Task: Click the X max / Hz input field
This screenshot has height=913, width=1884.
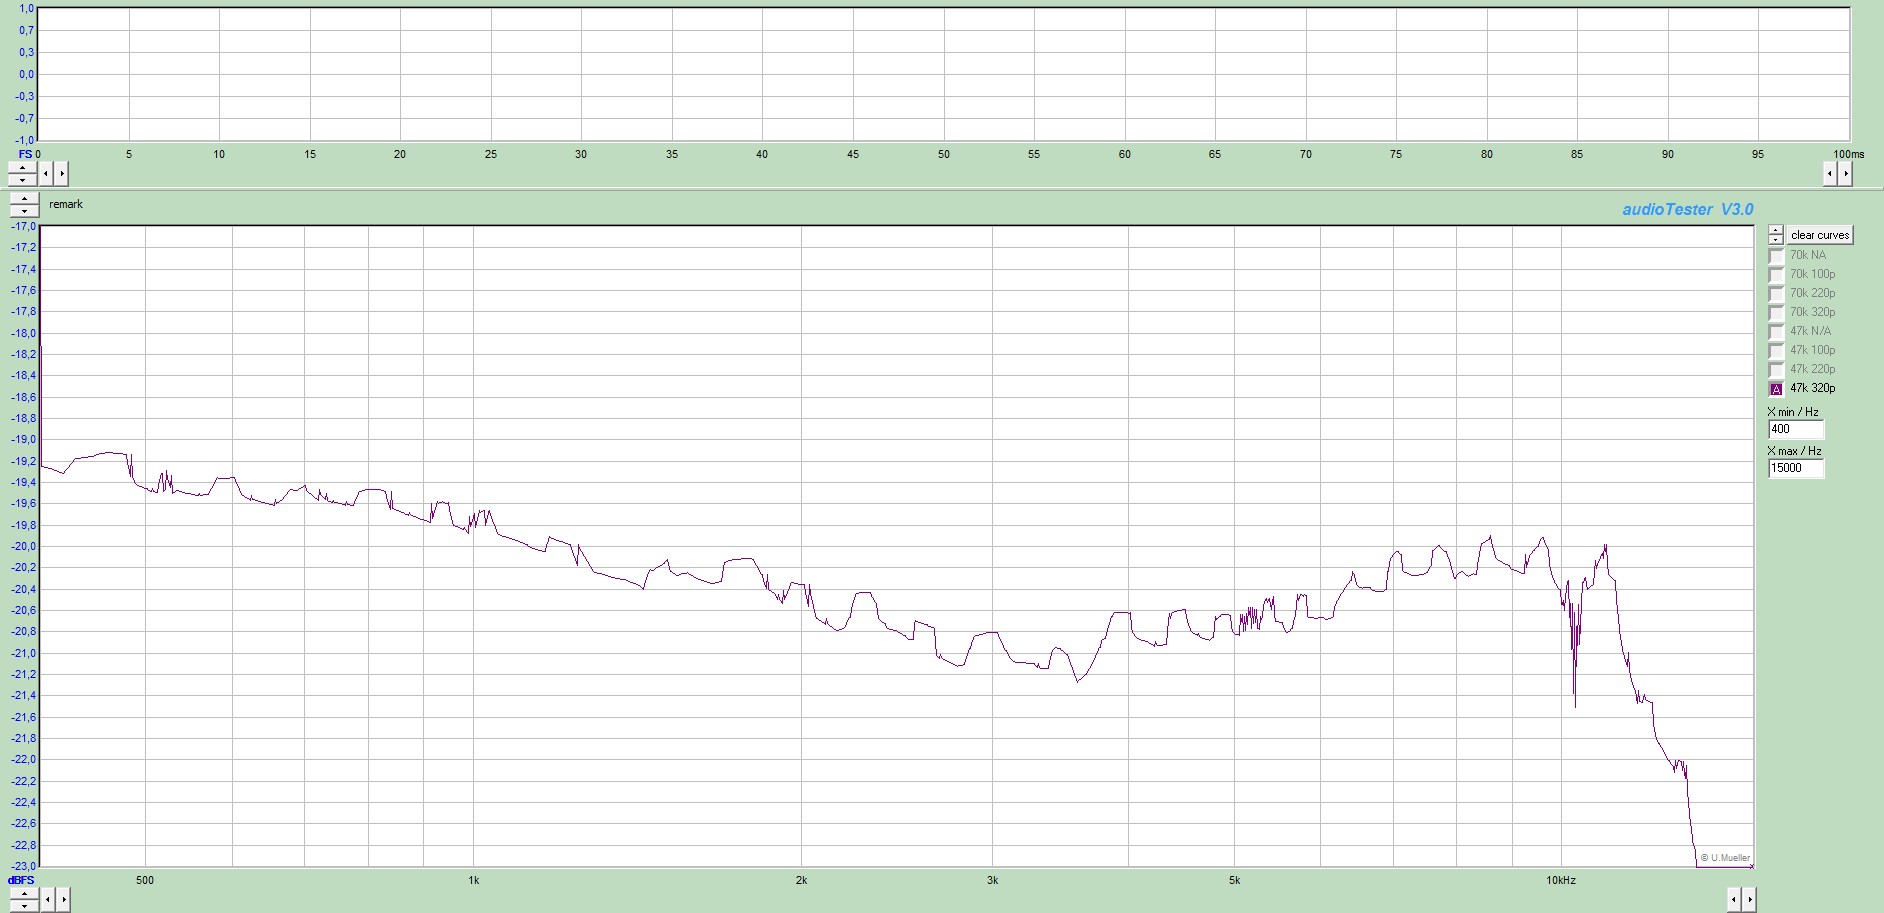Action: 1795,468
